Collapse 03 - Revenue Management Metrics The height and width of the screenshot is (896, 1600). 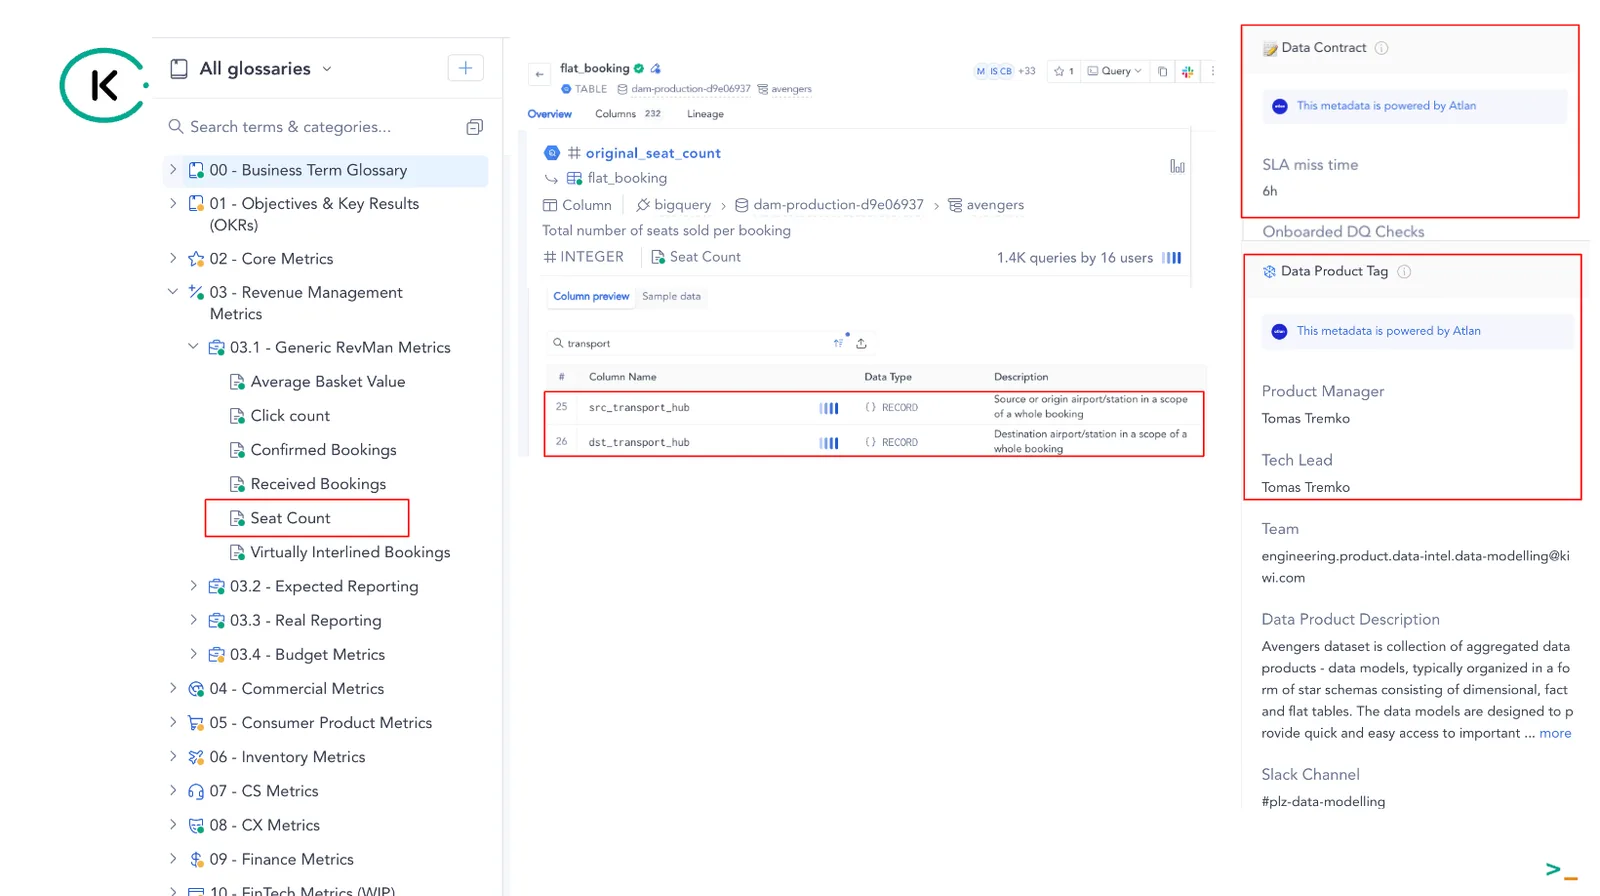click(x=173, y=292)
